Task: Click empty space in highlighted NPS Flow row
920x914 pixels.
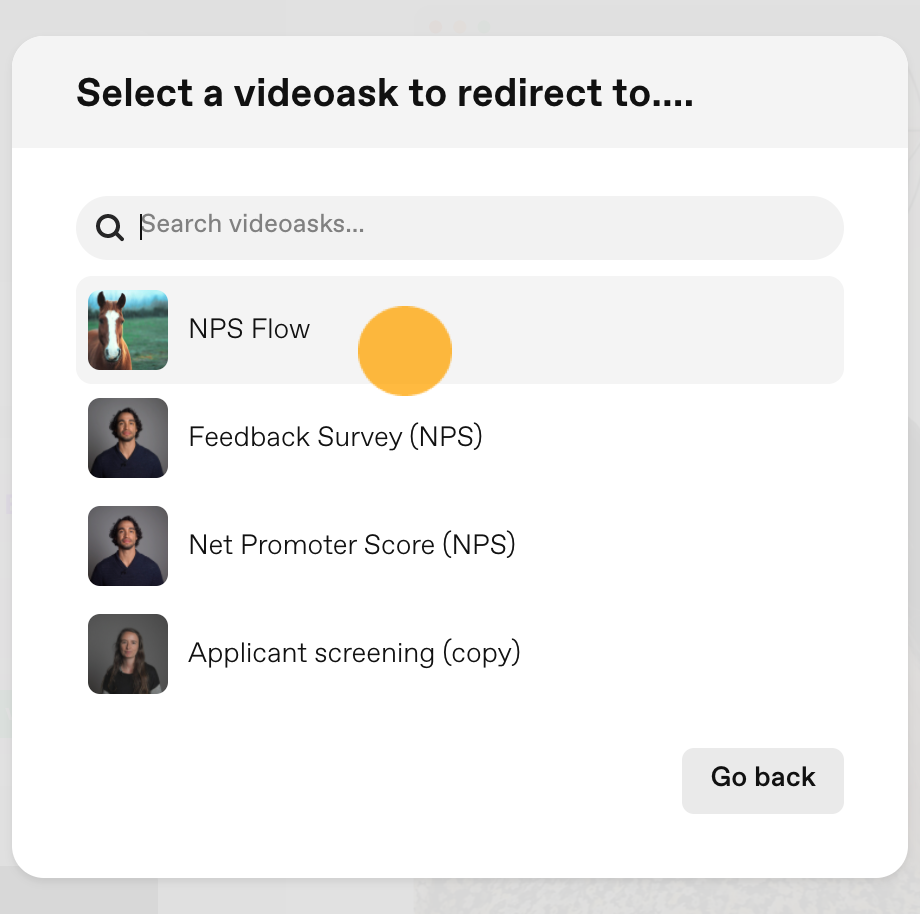Action: (645, 330)
